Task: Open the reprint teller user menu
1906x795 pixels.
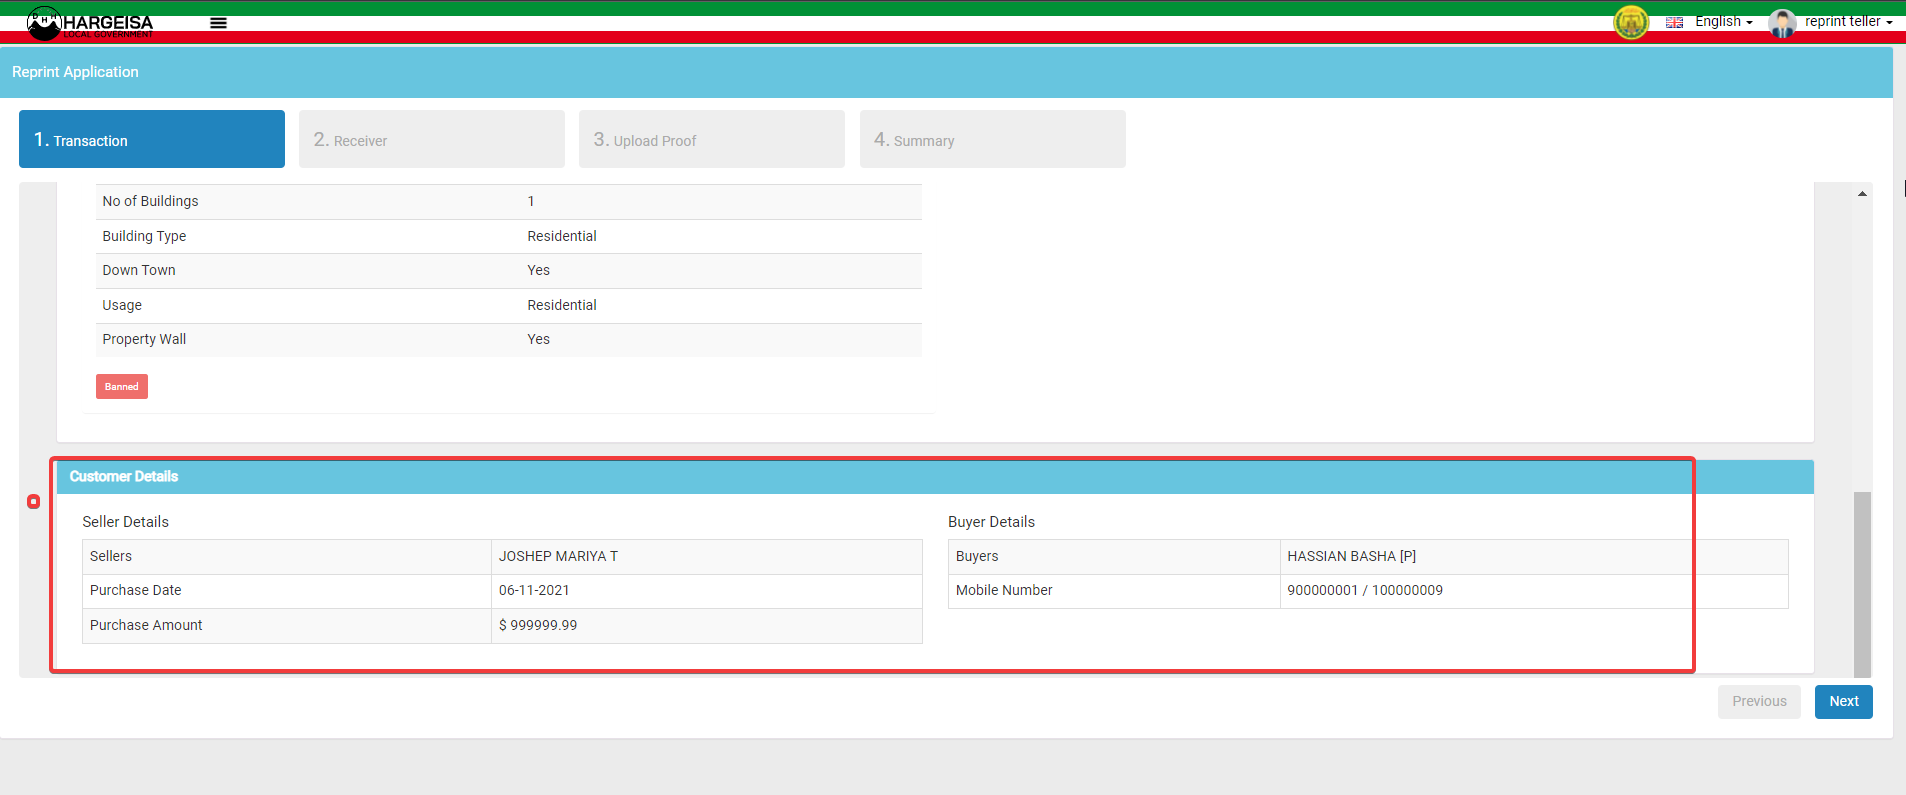Action: click(x=1848, y=21)
